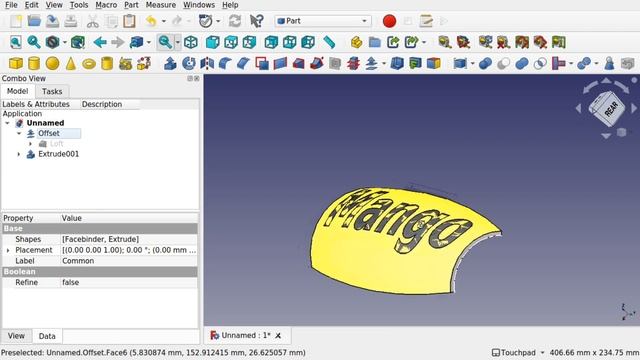This screenshot has width=640, height=360.
Task: Select the Unnamed : 1* document tab
Action: (x=246, y=335)
